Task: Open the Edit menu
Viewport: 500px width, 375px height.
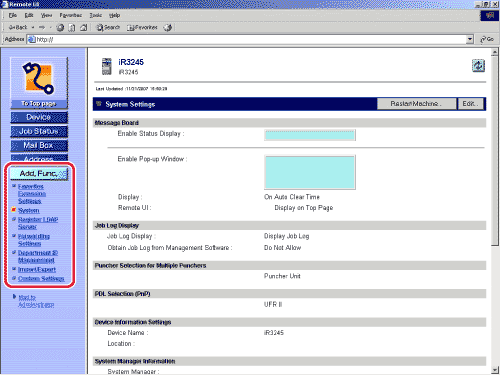Action: click(x=29, y=15)
